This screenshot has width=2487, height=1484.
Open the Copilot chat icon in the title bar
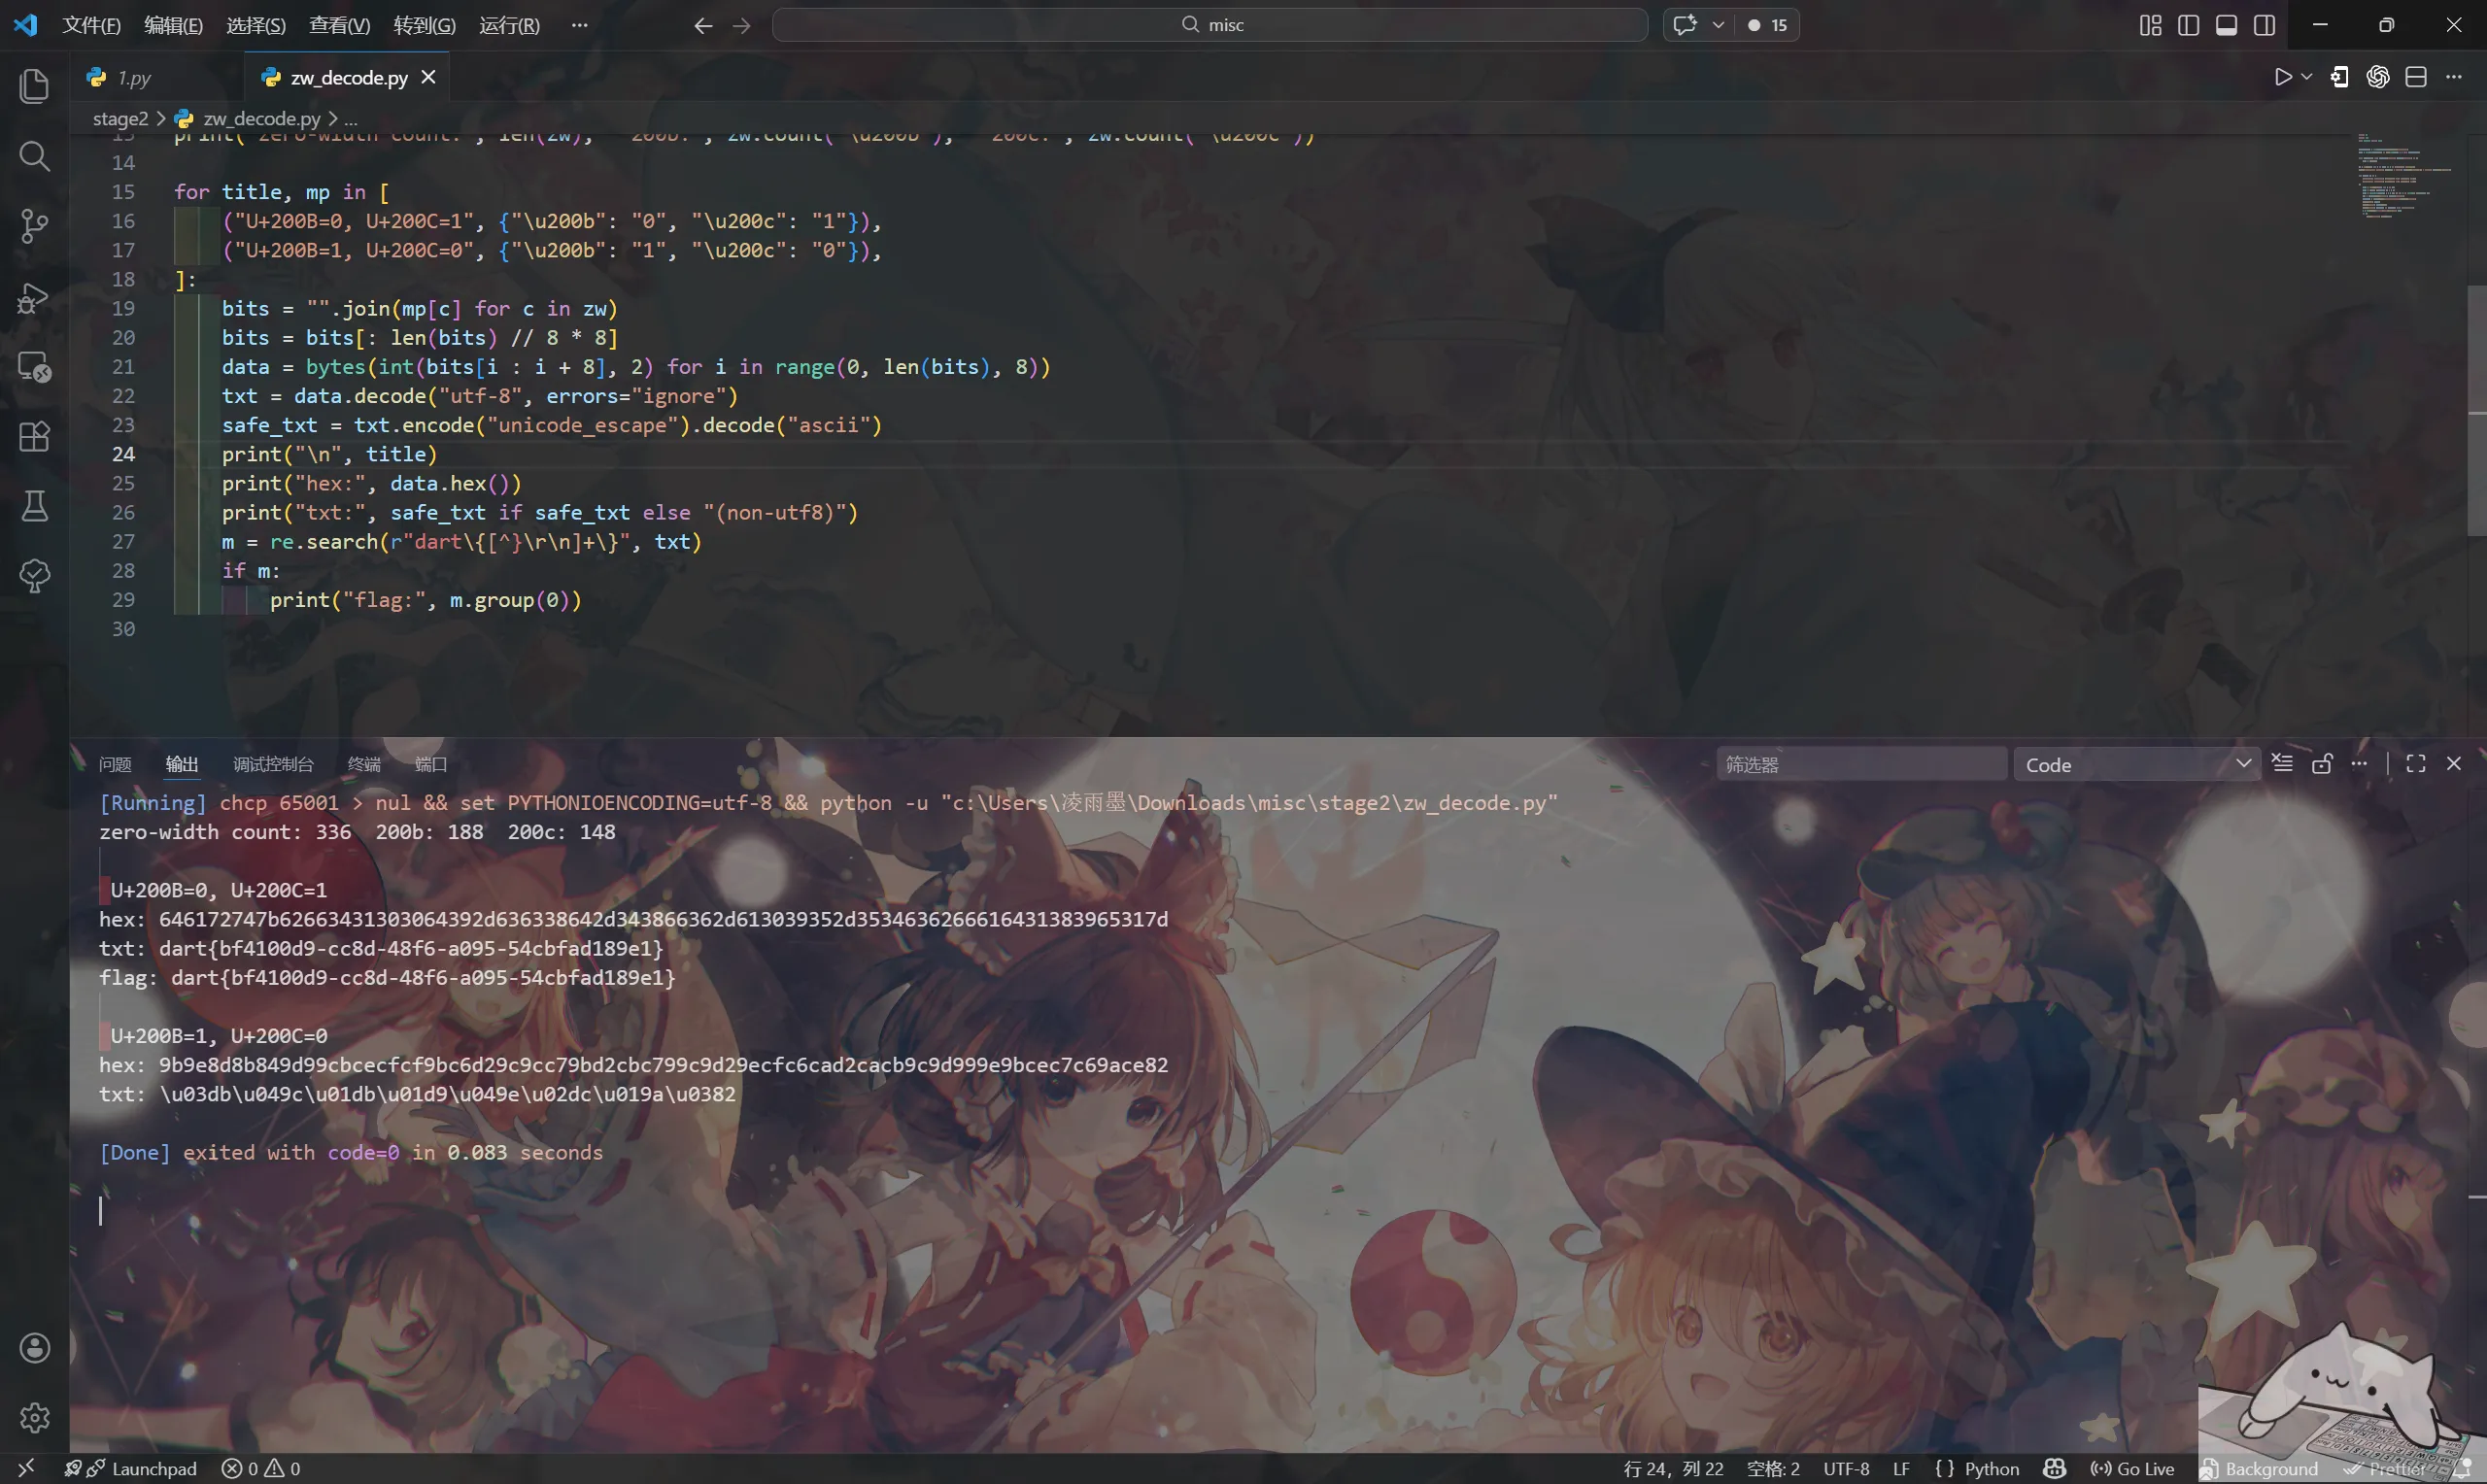pos(1685,25)
